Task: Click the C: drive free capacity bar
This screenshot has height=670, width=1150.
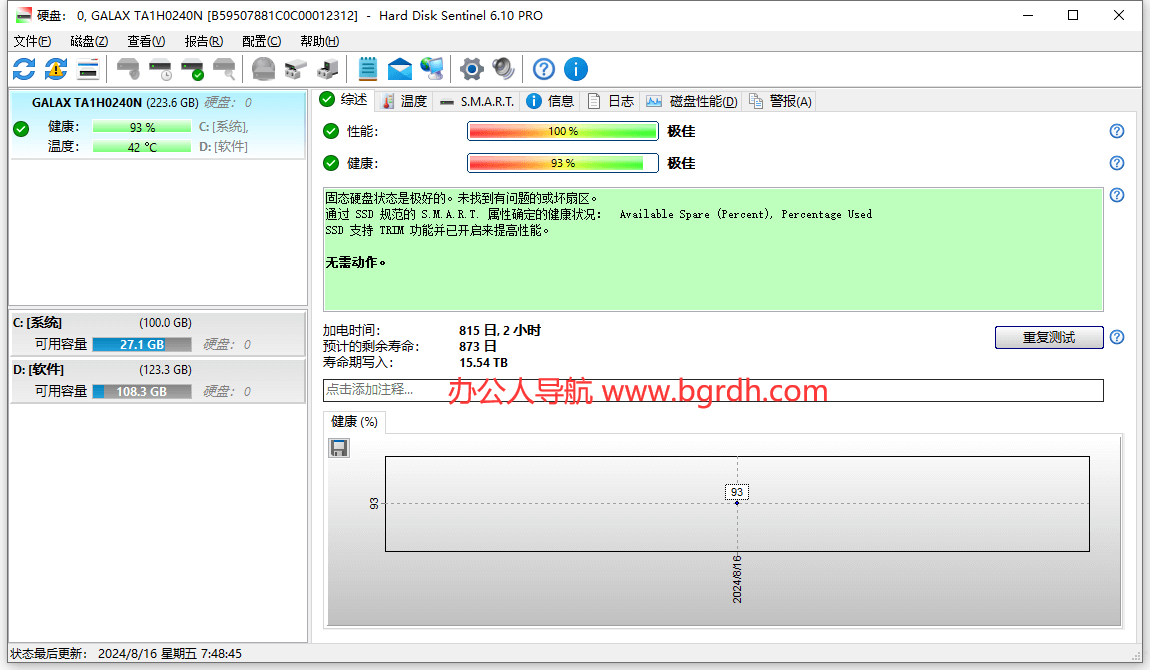Action: (x=141, y=344)
